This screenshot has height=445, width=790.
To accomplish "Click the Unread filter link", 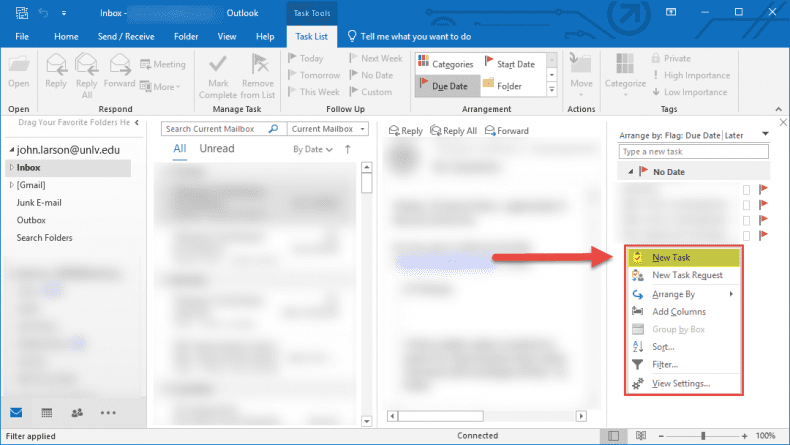I will [x=217, y=149].
